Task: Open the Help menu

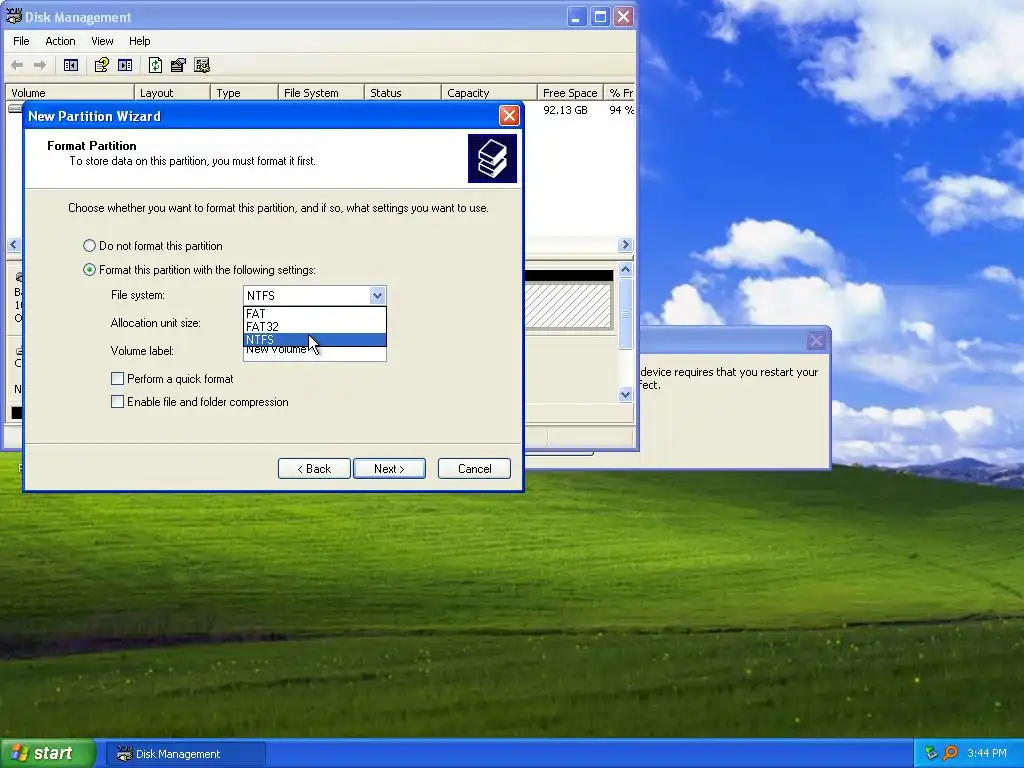Action: [139, 41]
